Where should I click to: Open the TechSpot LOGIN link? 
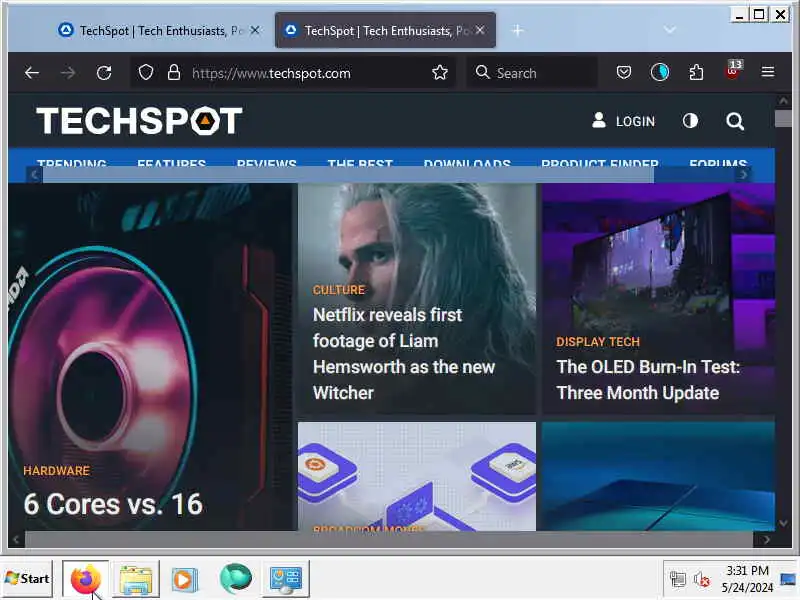(x=623, y=121)
